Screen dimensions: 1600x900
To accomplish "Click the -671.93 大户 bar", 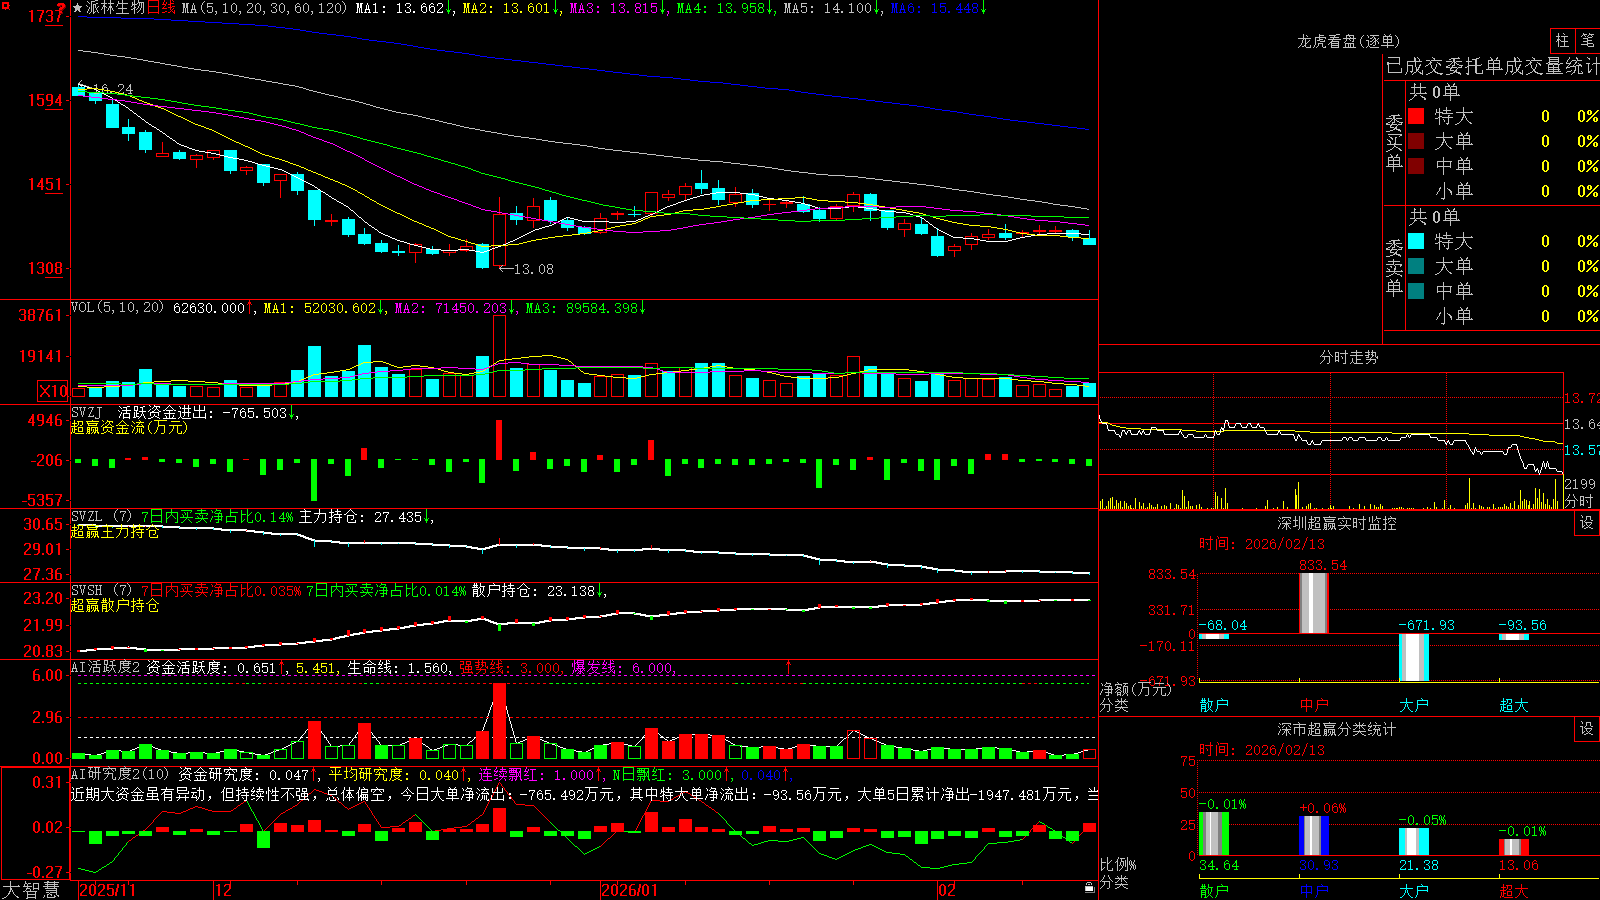I will coord(1414,657).
